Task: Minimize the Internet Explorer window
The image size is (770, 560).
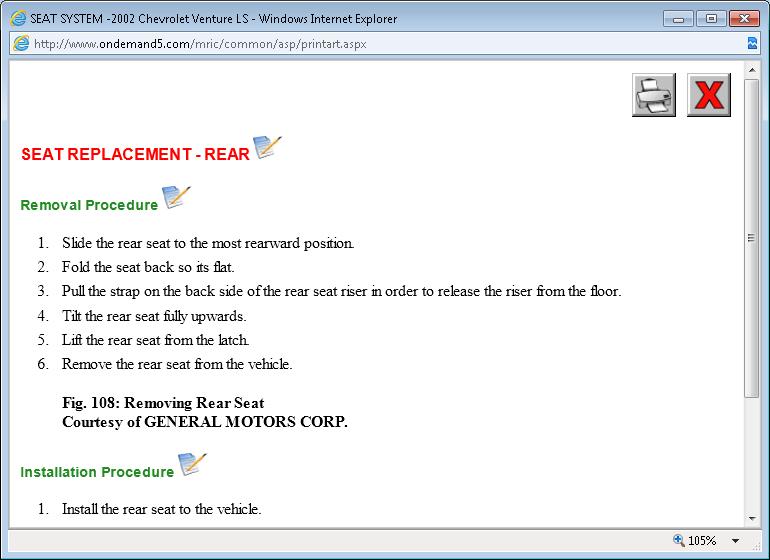Action: 679,19
